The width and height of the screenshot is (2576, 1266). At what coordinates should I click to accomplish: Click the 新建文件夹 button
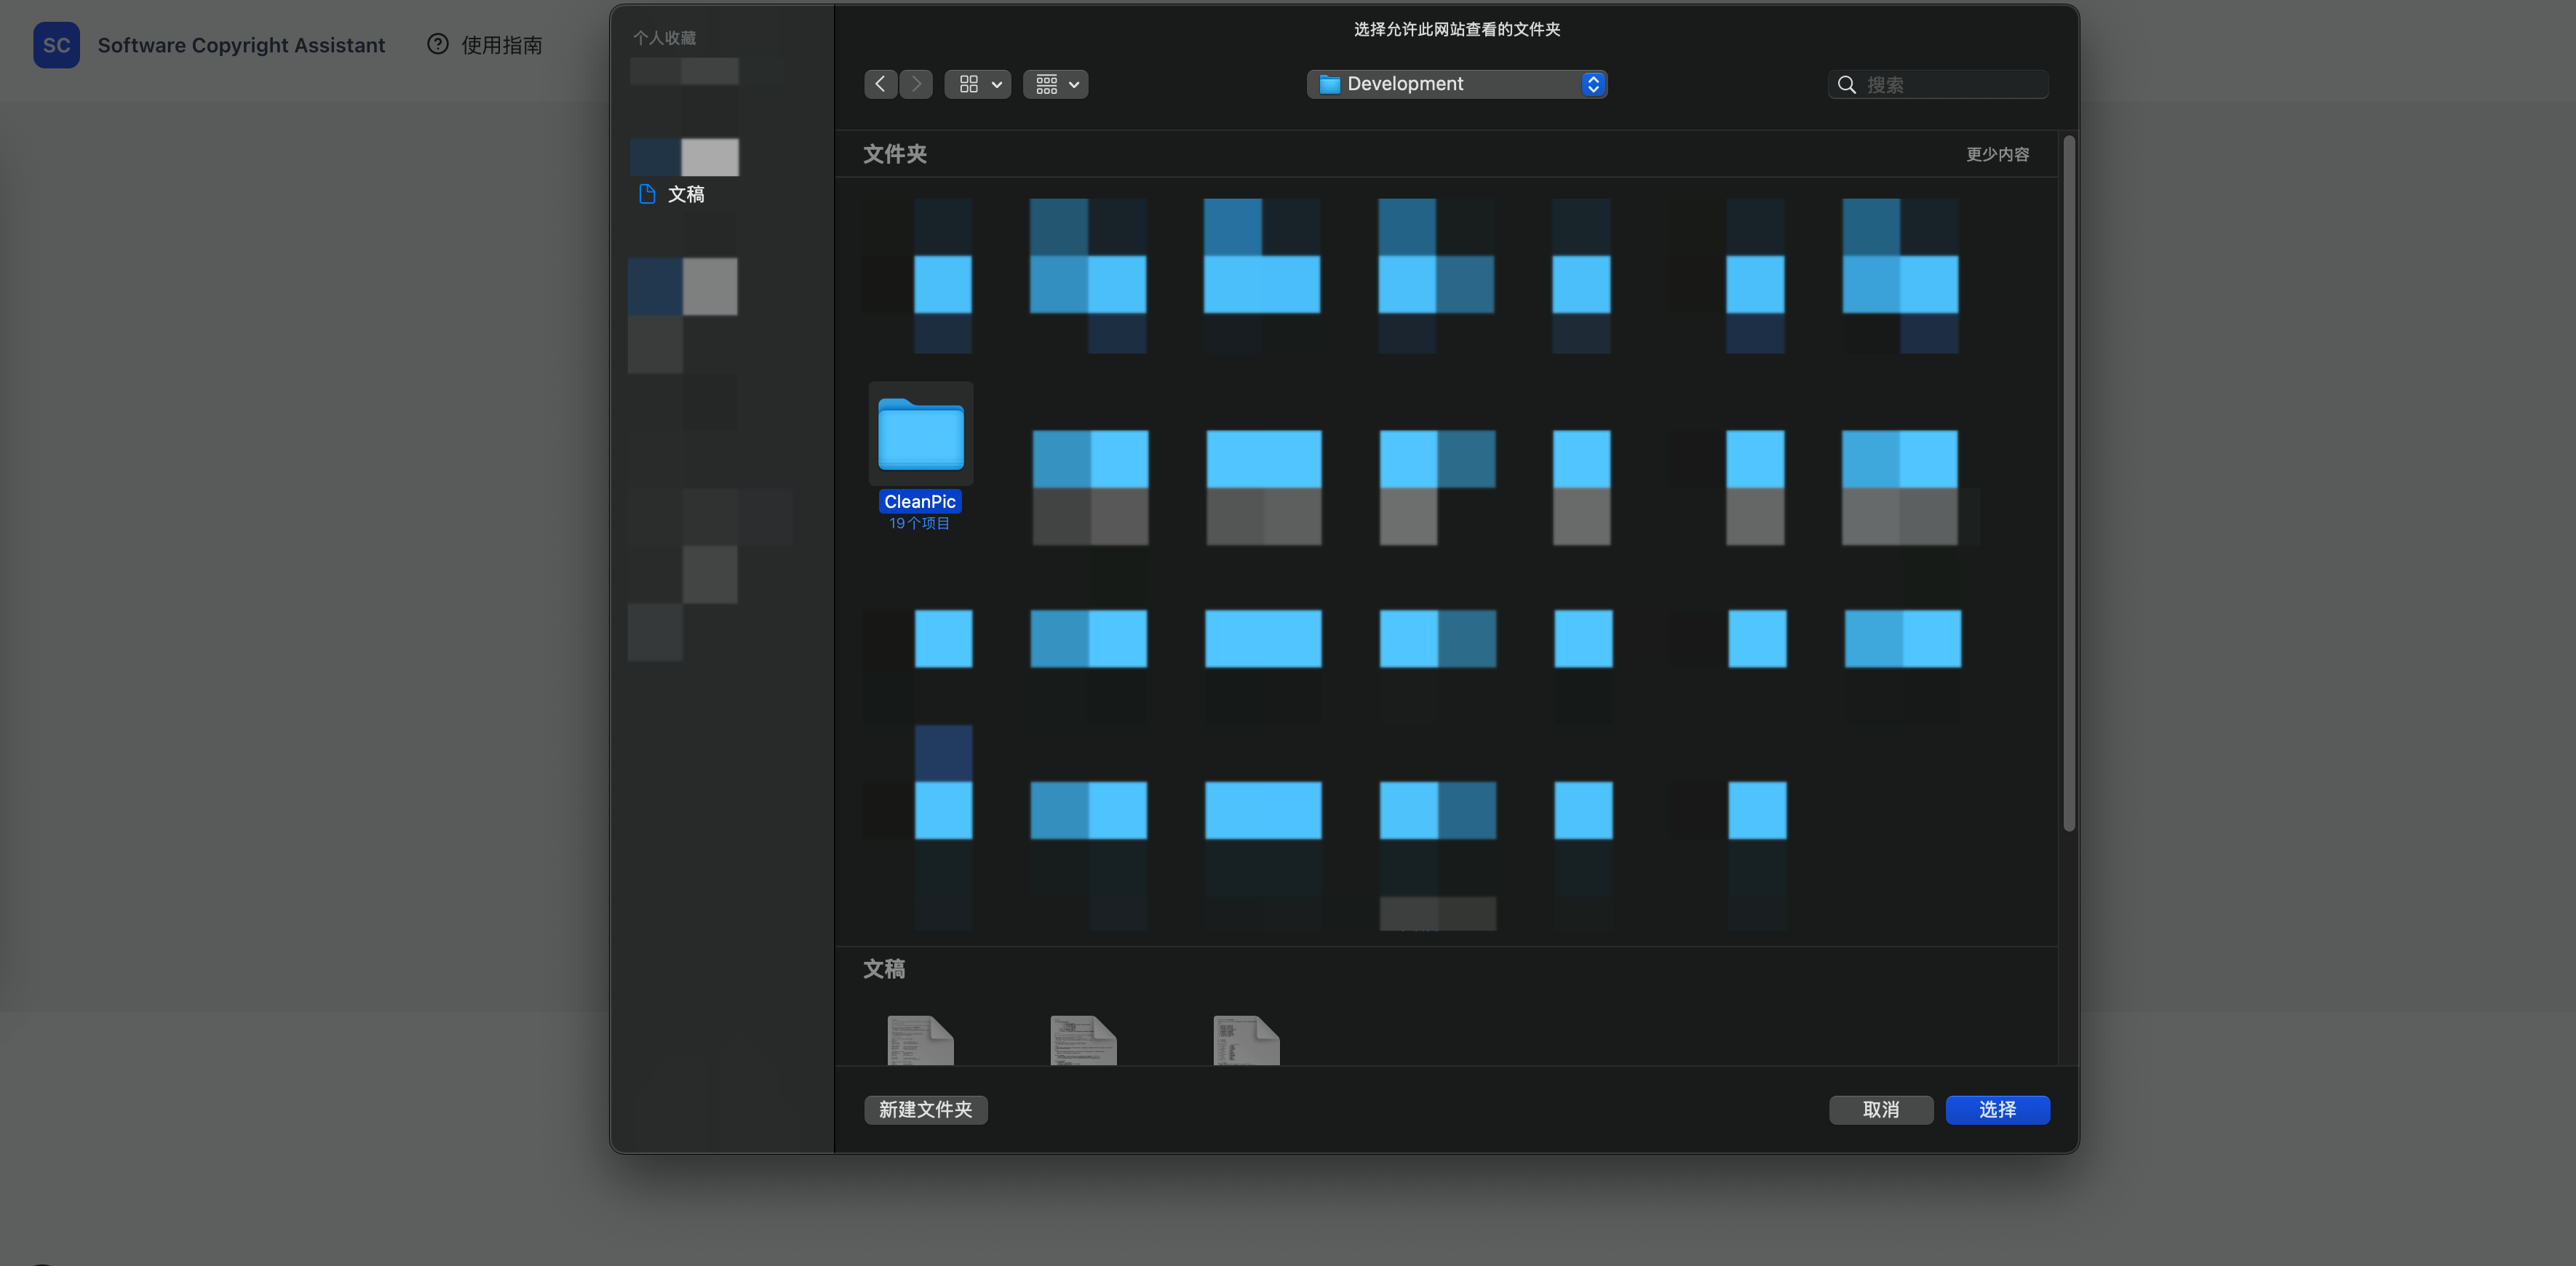[x=925, y=1109]
